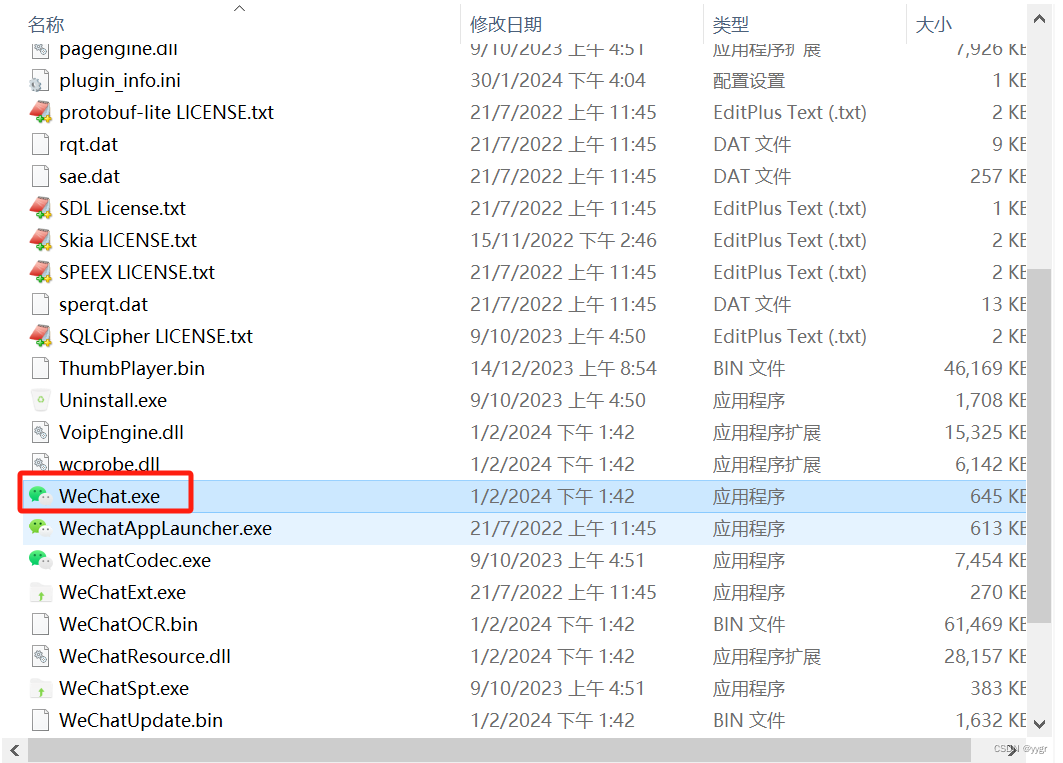This screenshot has height=763, width=1063.
Task: Click the Skia LICENSE.txt EditPlus icon
Action: point(40,240)
